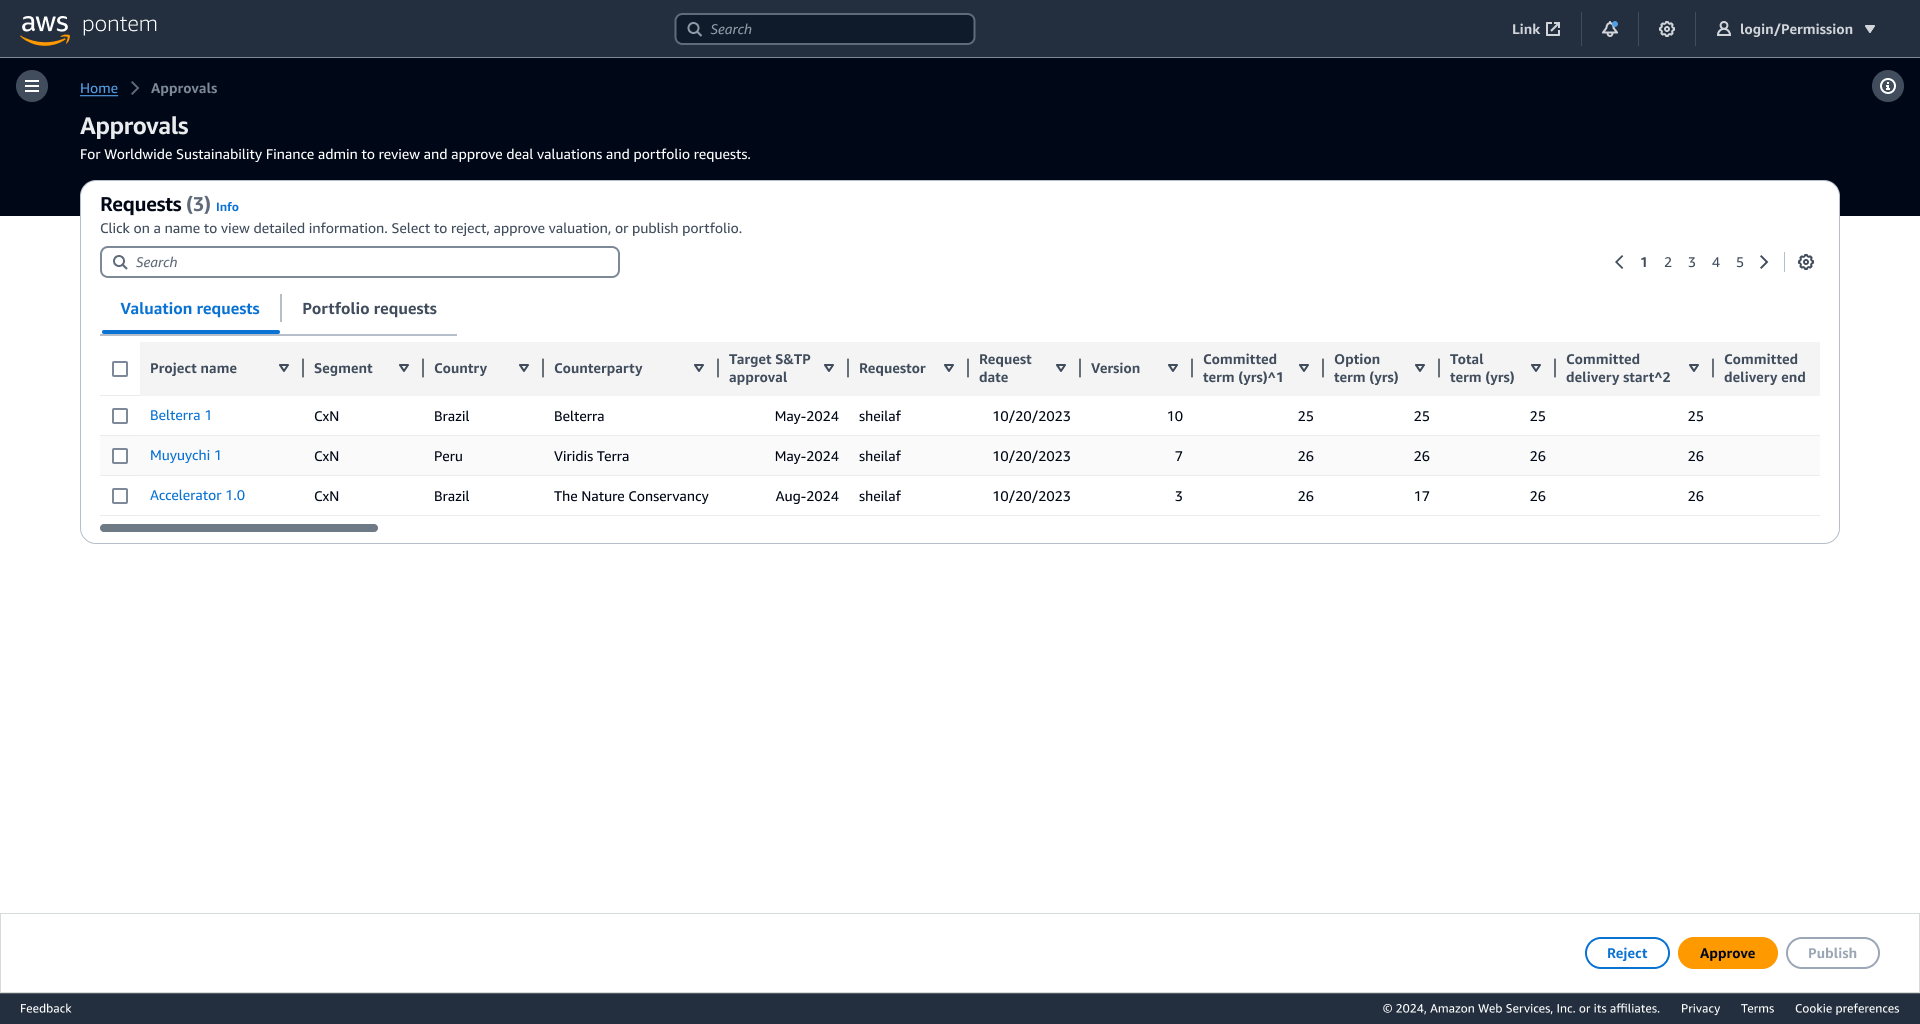Click the Approvals breadcrumb text
The image size is (1920, 1024).
pos(184,88)
